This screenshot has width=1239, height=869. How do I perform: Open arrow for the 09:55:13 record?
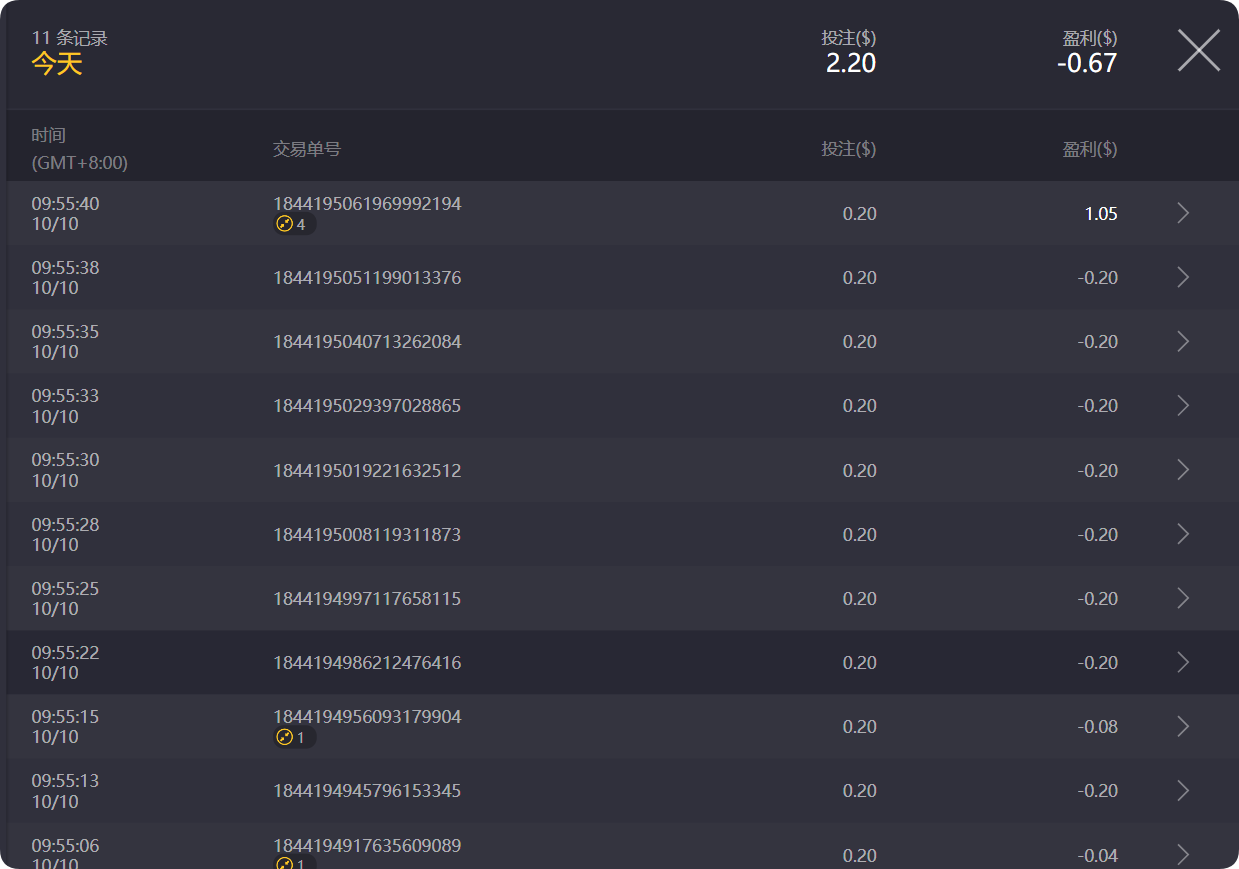coord(1183,790)
